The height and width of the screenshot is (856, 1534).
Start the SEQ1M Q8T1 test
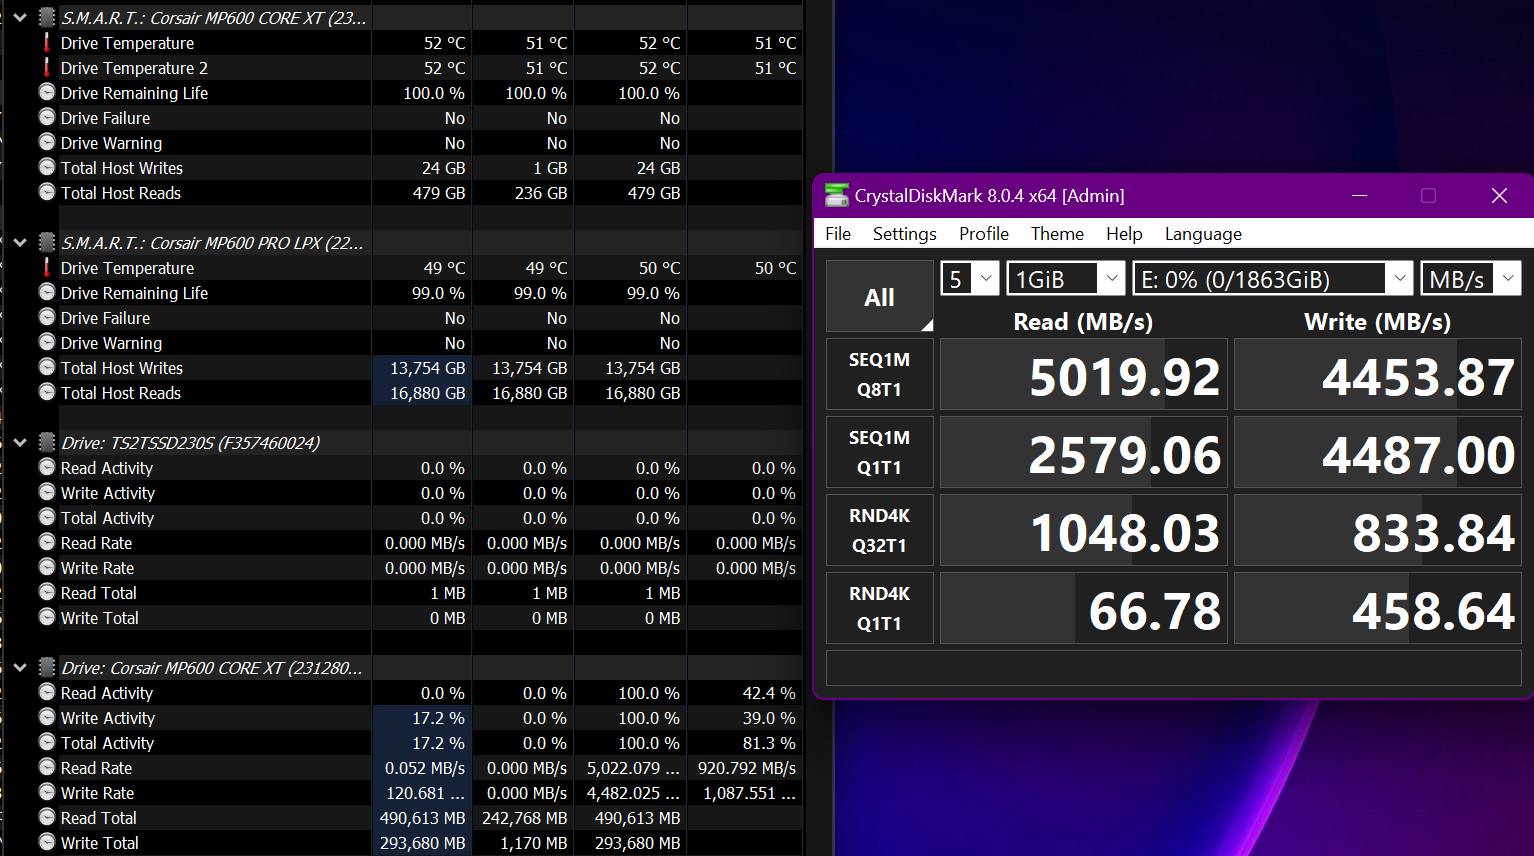(x=880, y=374)
